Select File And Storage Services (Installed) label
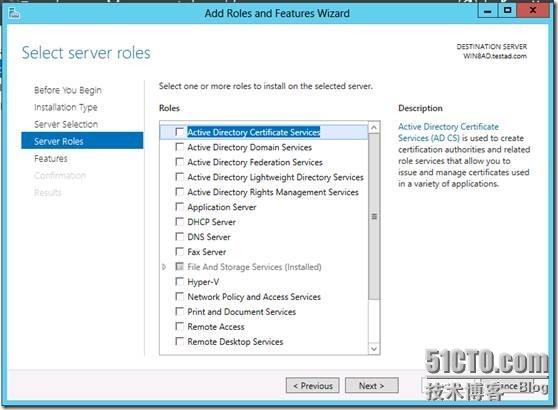Image resolution: width=558 pixels, height=410 pixels. (254, 267)
